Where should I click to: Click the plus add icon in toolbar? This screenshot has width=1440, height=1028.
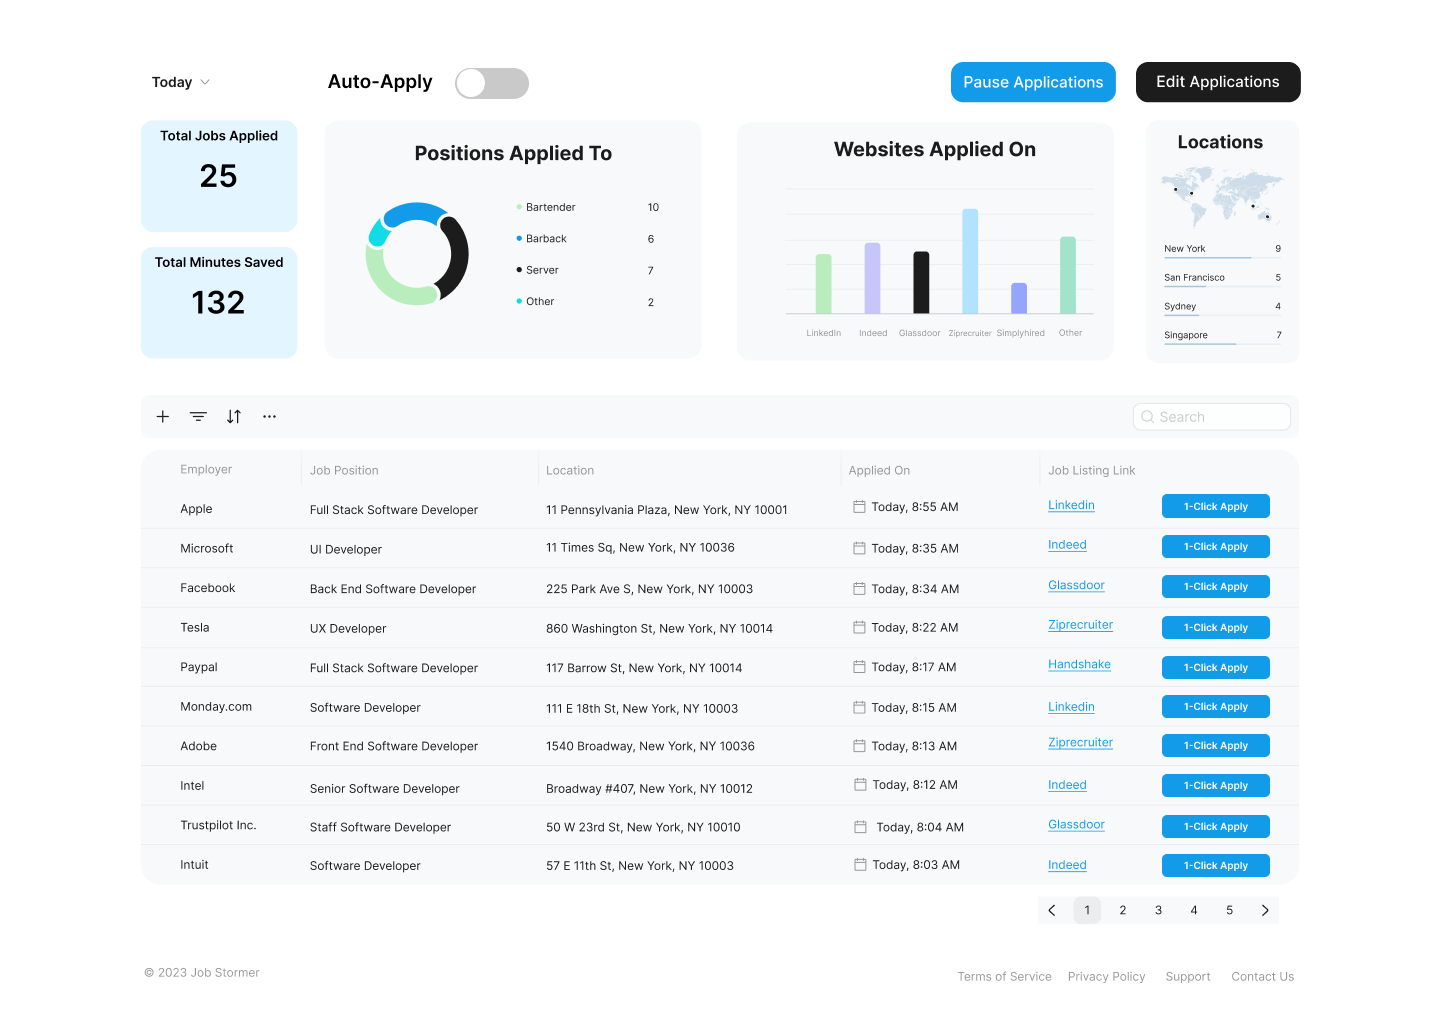pyautogui.click(x=163, y=417)
